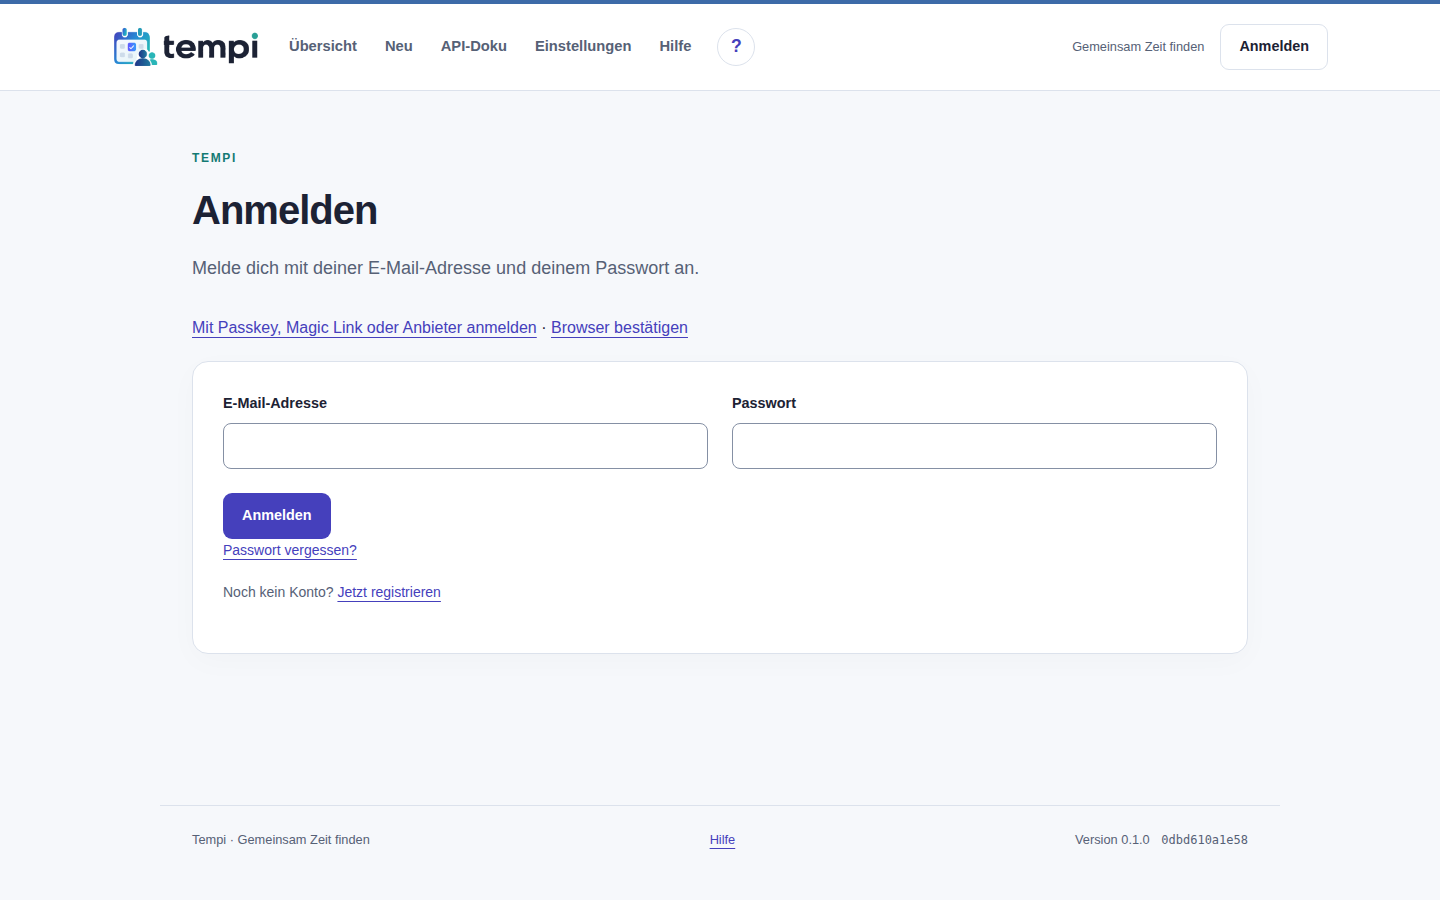
Task: Open Mit Passkey, Magic Link oder Anbieter anmelden
Action: [x=364, y=328]
